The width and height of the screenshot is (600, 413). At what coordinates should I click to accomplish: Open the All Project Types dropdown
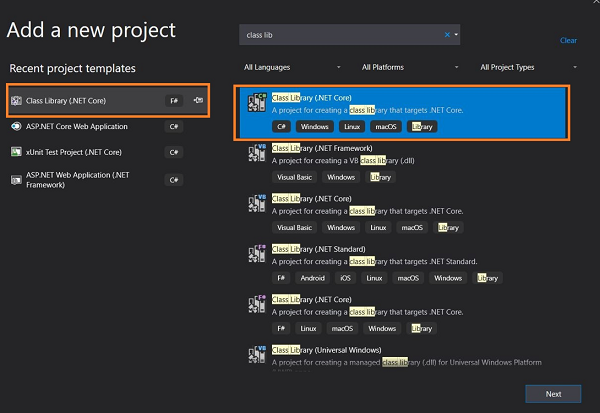coord(528,67)
